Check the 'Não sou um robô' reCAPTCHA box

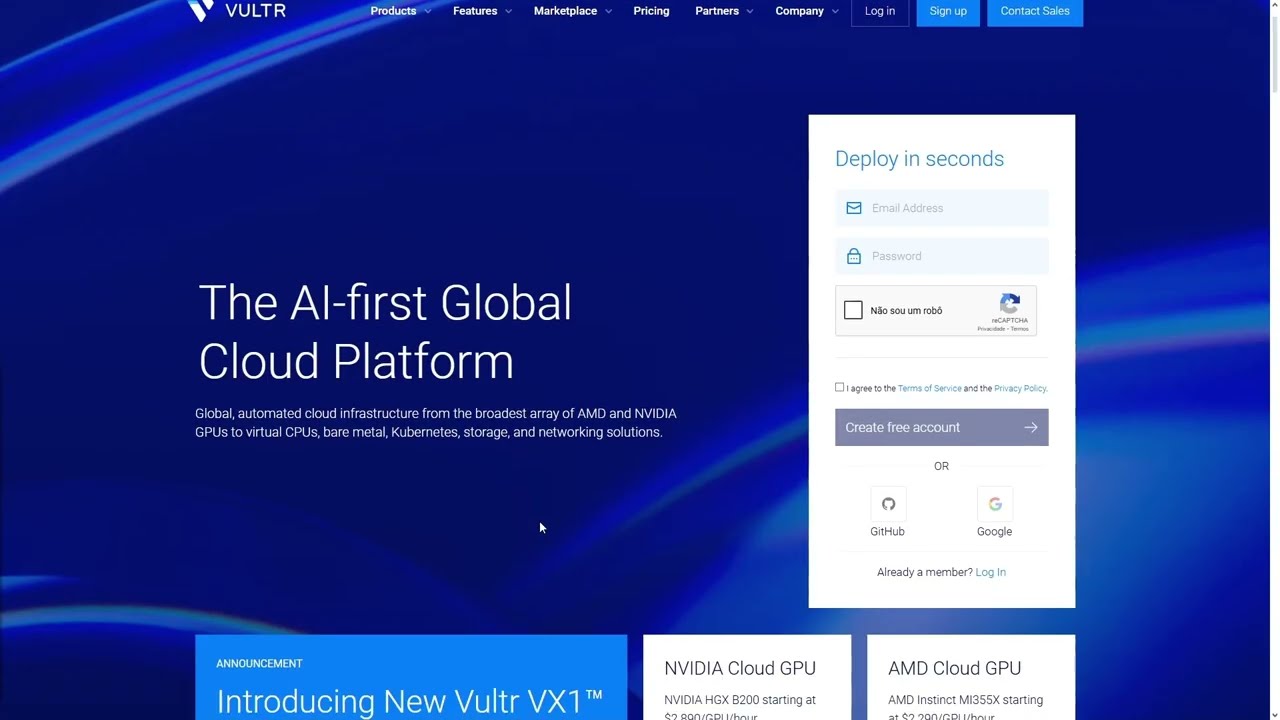[x=853, y=310]
